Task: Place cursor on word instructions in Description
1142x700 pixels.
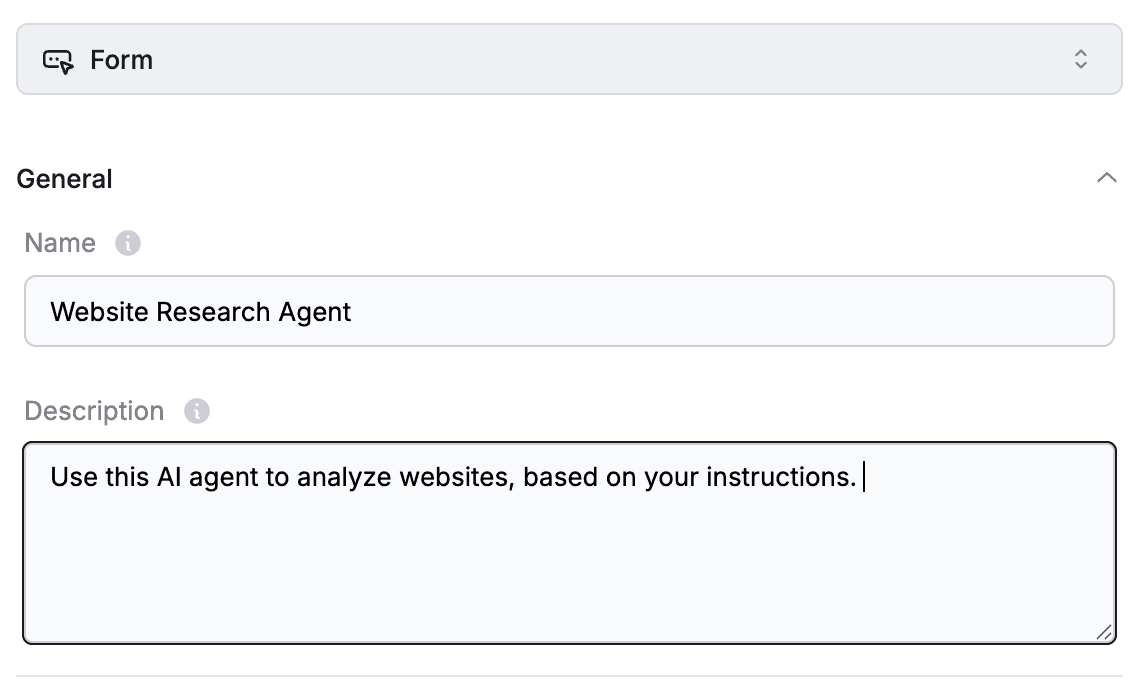Action: pyautogui.click(x=781, y=477)
